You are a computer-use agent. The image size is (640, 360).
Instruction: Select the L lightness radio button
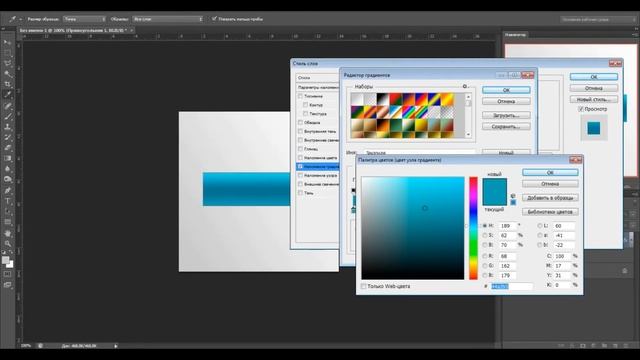tap(540, 226)
